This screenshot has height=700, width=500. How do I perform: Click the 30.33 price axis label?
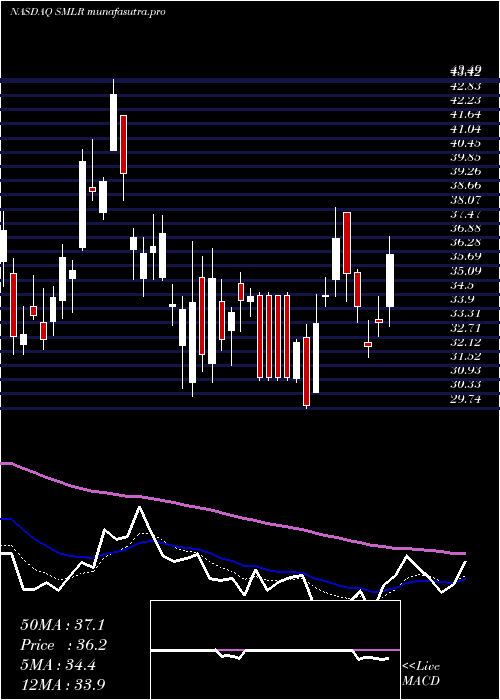(466, 385)
